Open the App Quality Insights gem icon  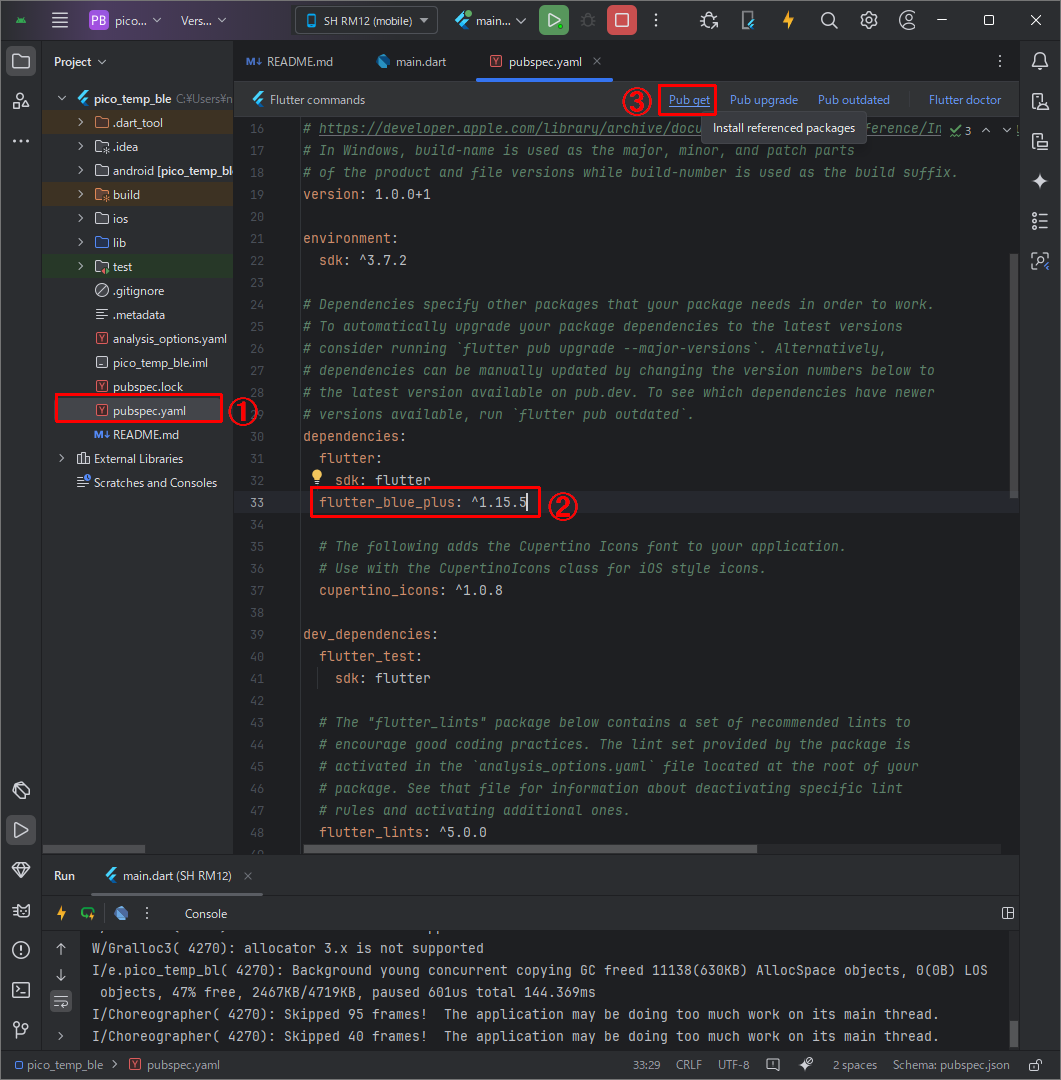(21, 870)
